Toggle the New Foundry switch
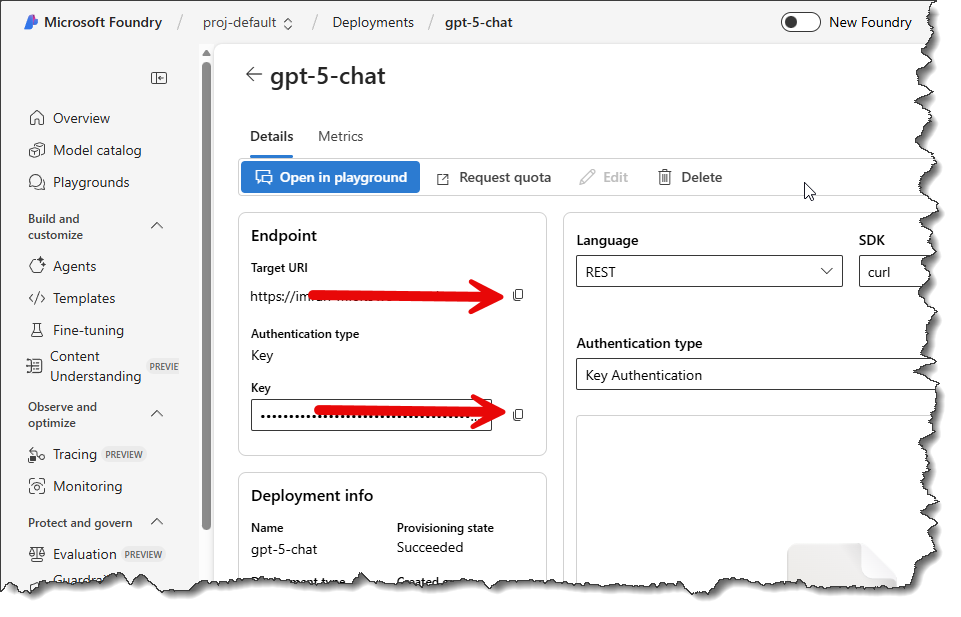The image size is (961, 617). click(800, 22)
